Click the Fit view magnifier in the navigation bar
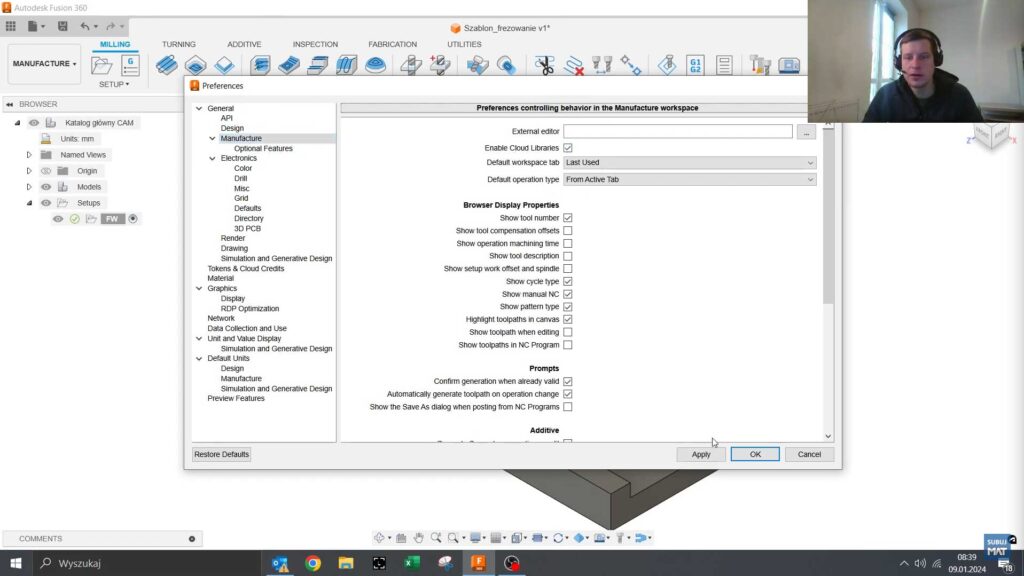 pos(454,537)
